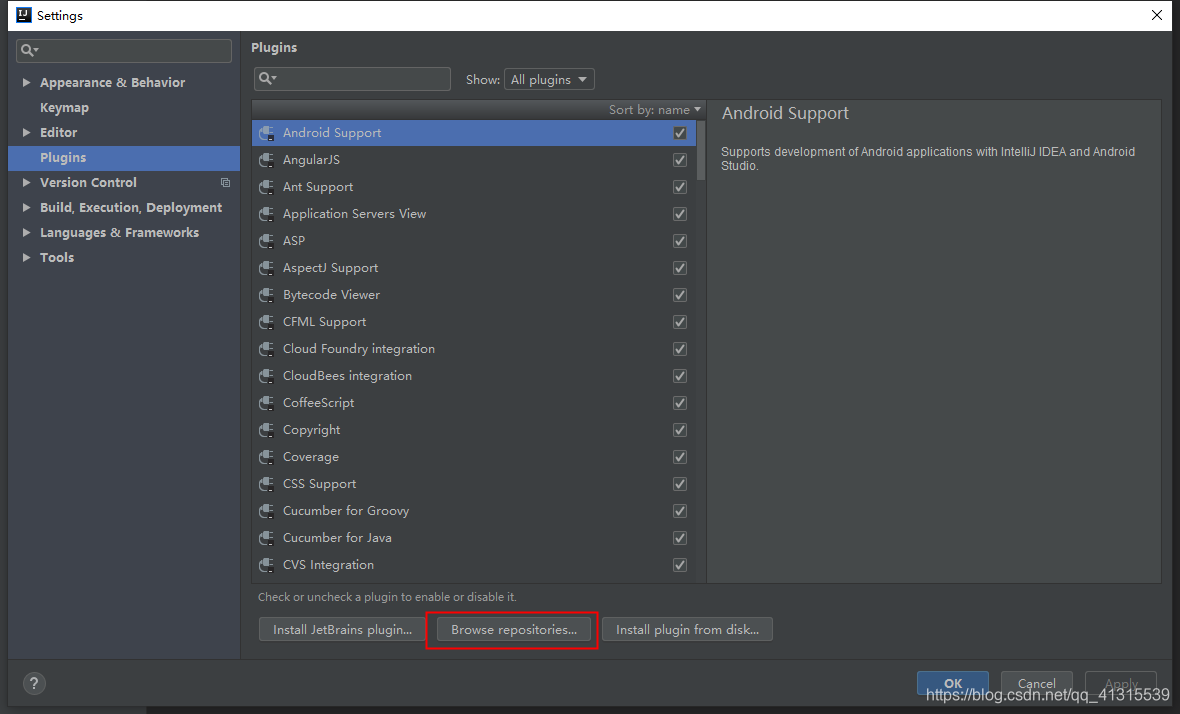Click the ASP plugin icon
The width and height of the screenshot is (1180, 714).
(266, 242)
